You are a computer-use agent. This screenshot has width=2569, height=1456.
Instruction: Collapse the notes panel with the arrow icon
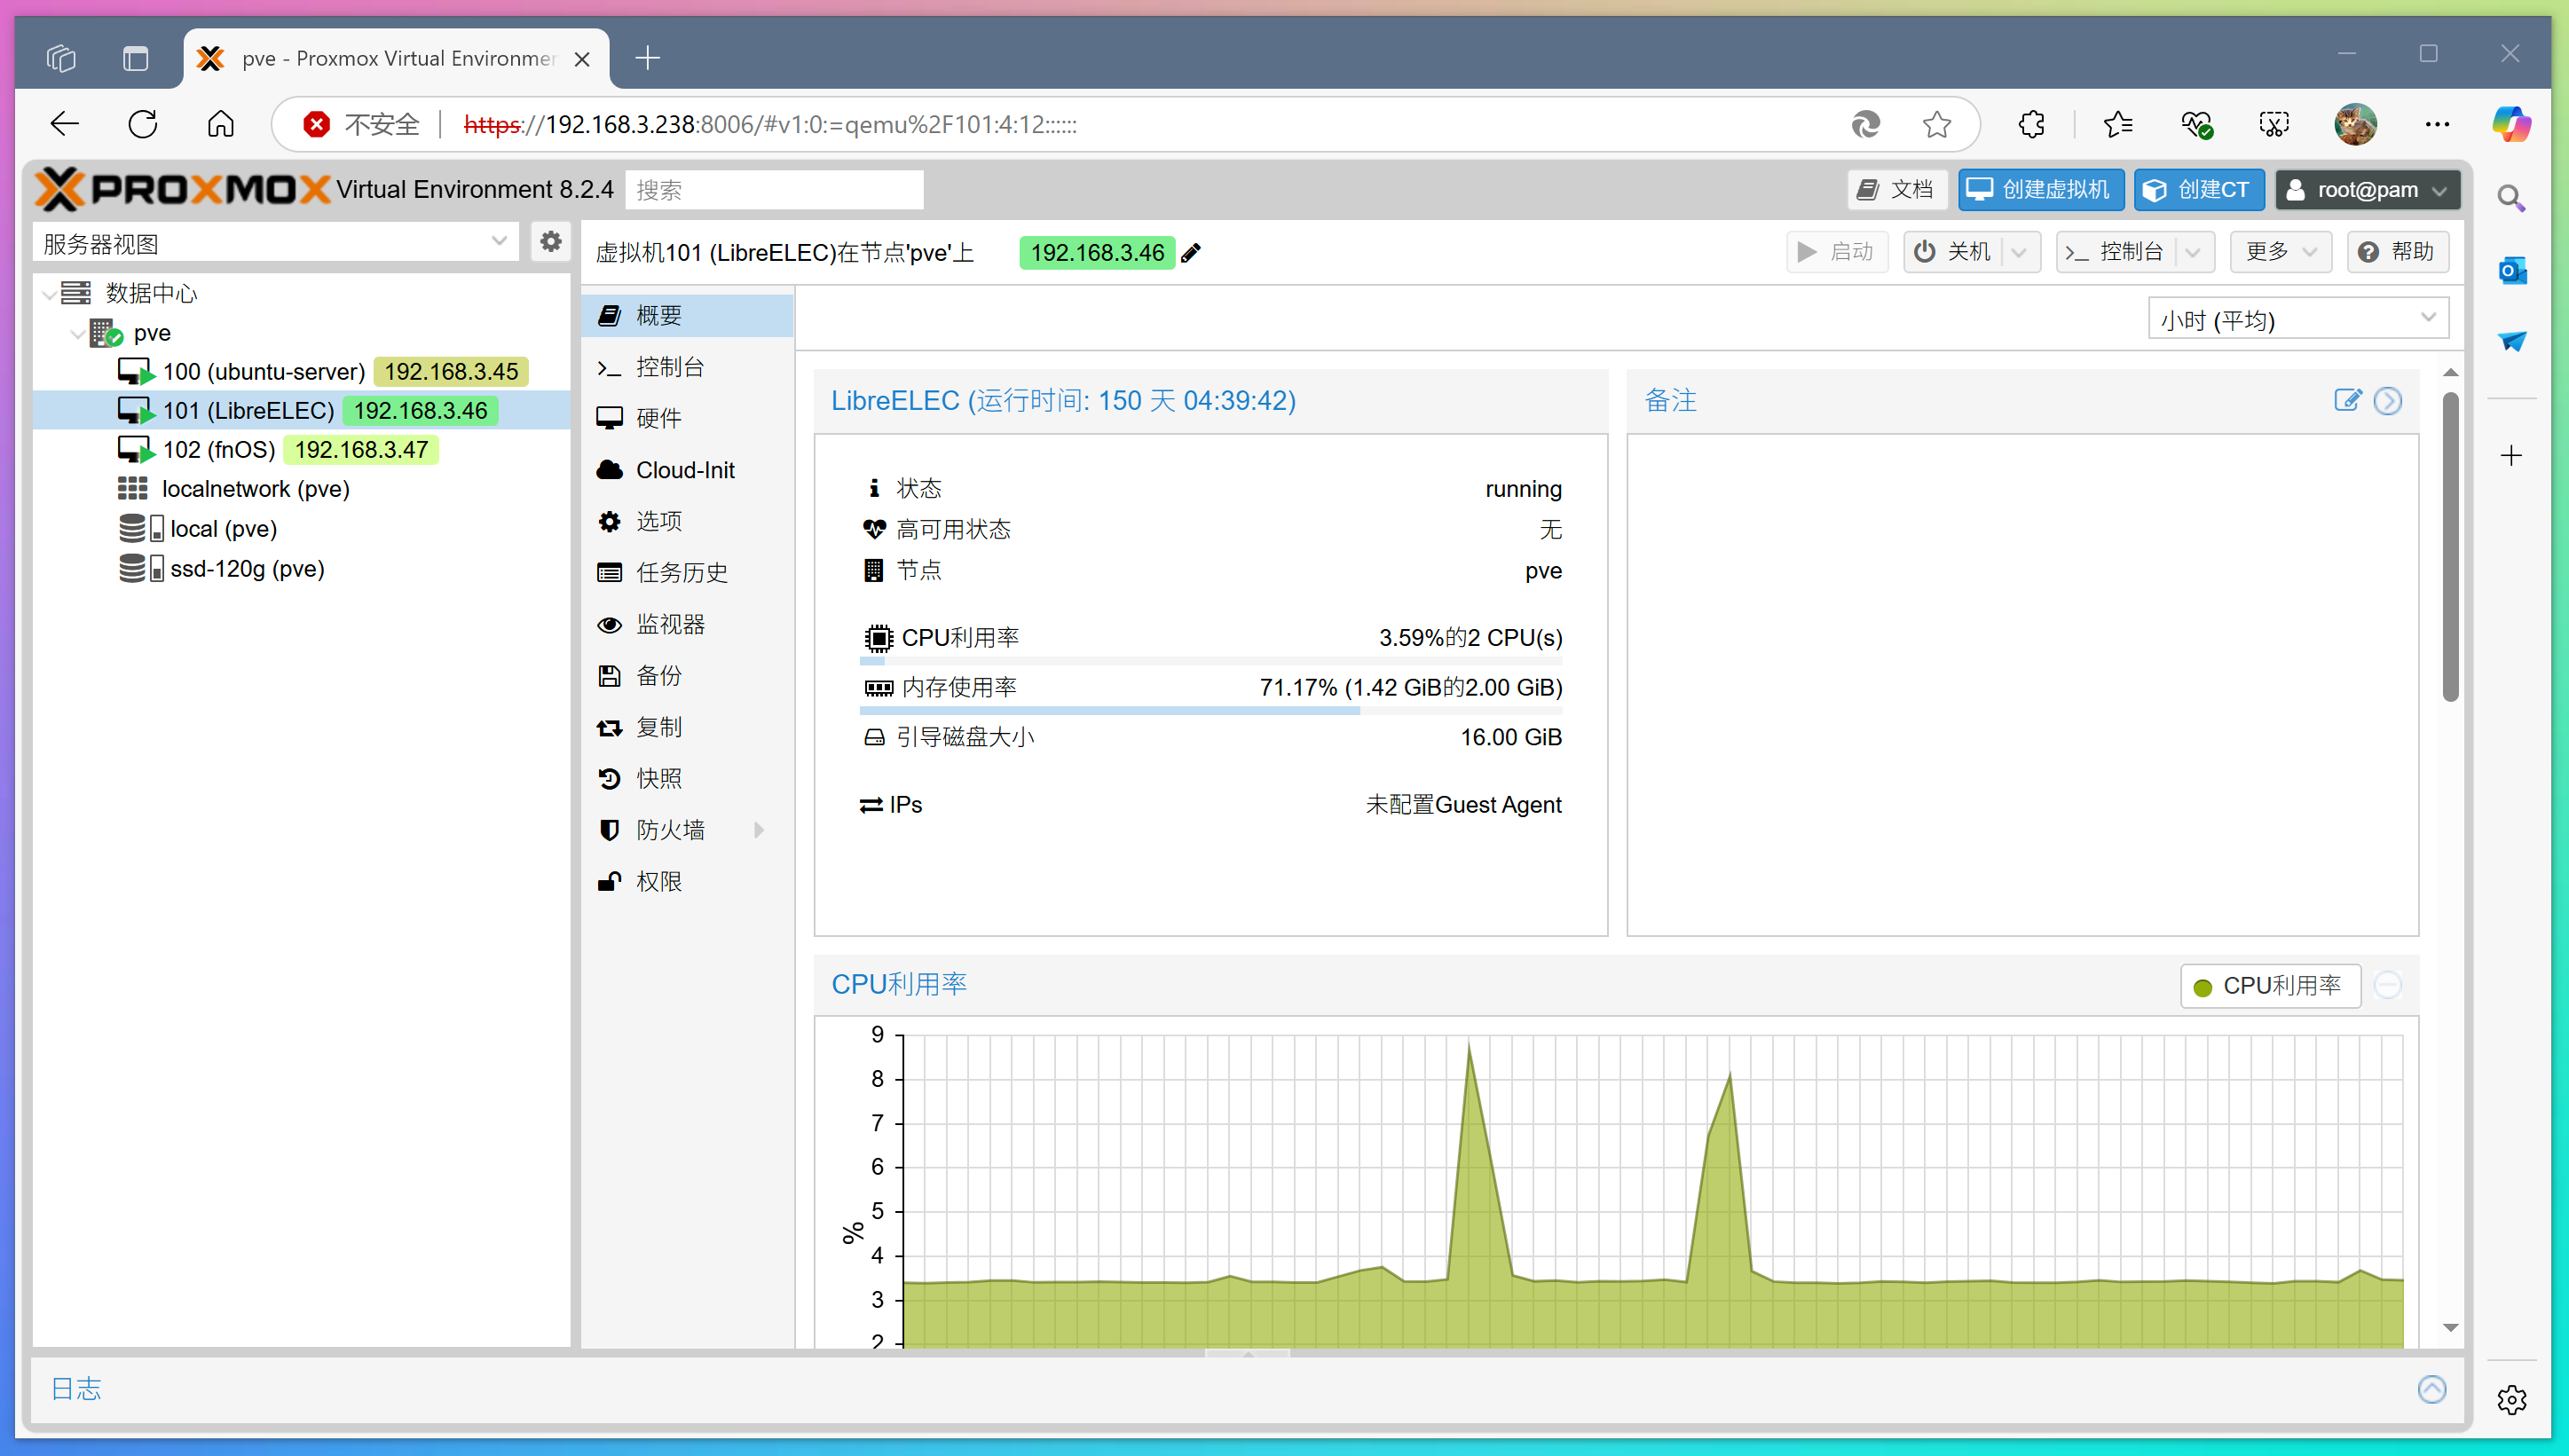[2388, 401]
